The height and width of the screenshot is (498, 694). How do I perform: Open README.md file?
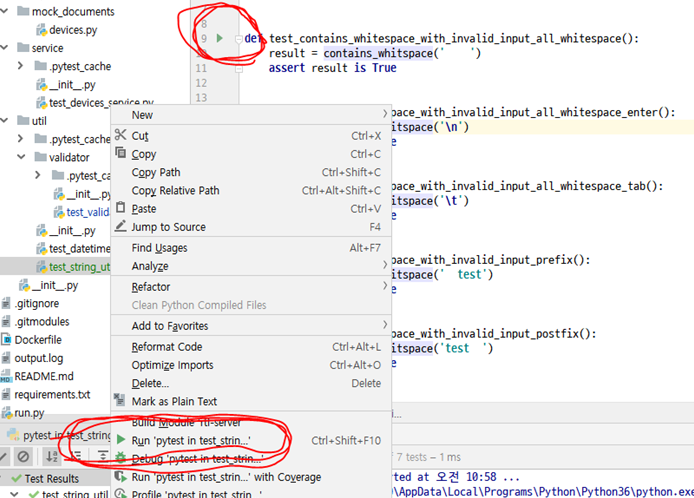44,376
